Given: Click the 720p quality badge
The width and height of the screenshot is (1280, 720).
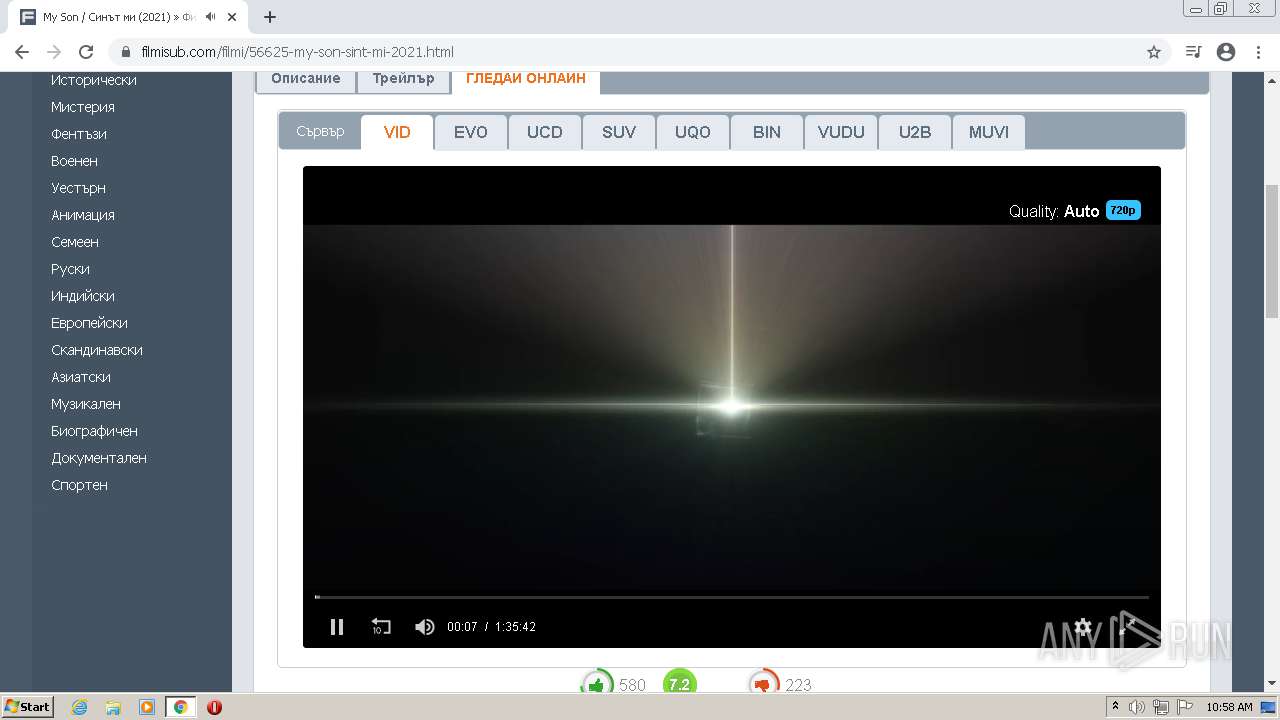Looking at the screenshot, I should click(1123, 210).
